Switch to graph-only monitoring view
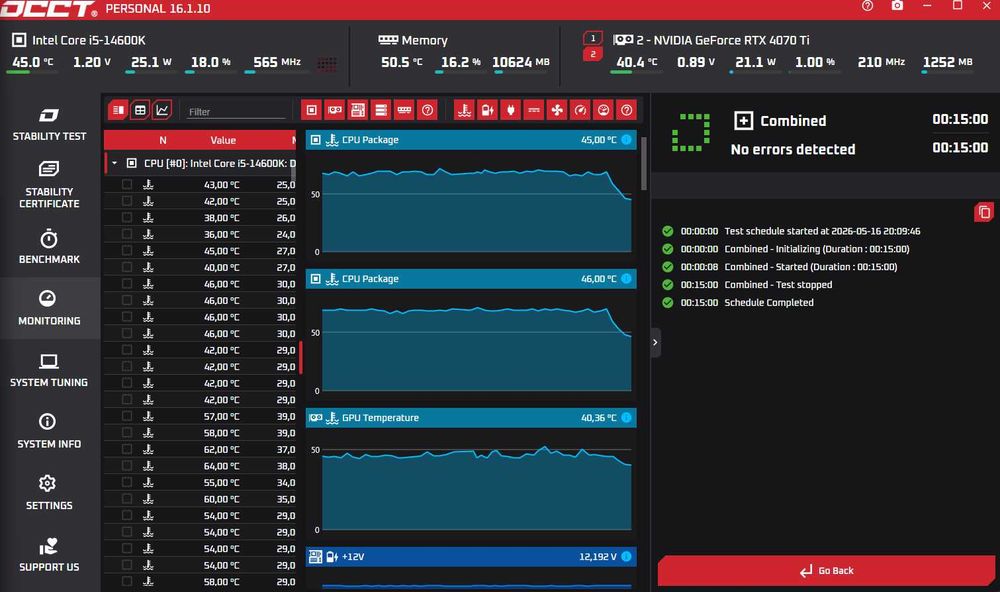This screenshot has width=1000, height=592. coord(162,110)
